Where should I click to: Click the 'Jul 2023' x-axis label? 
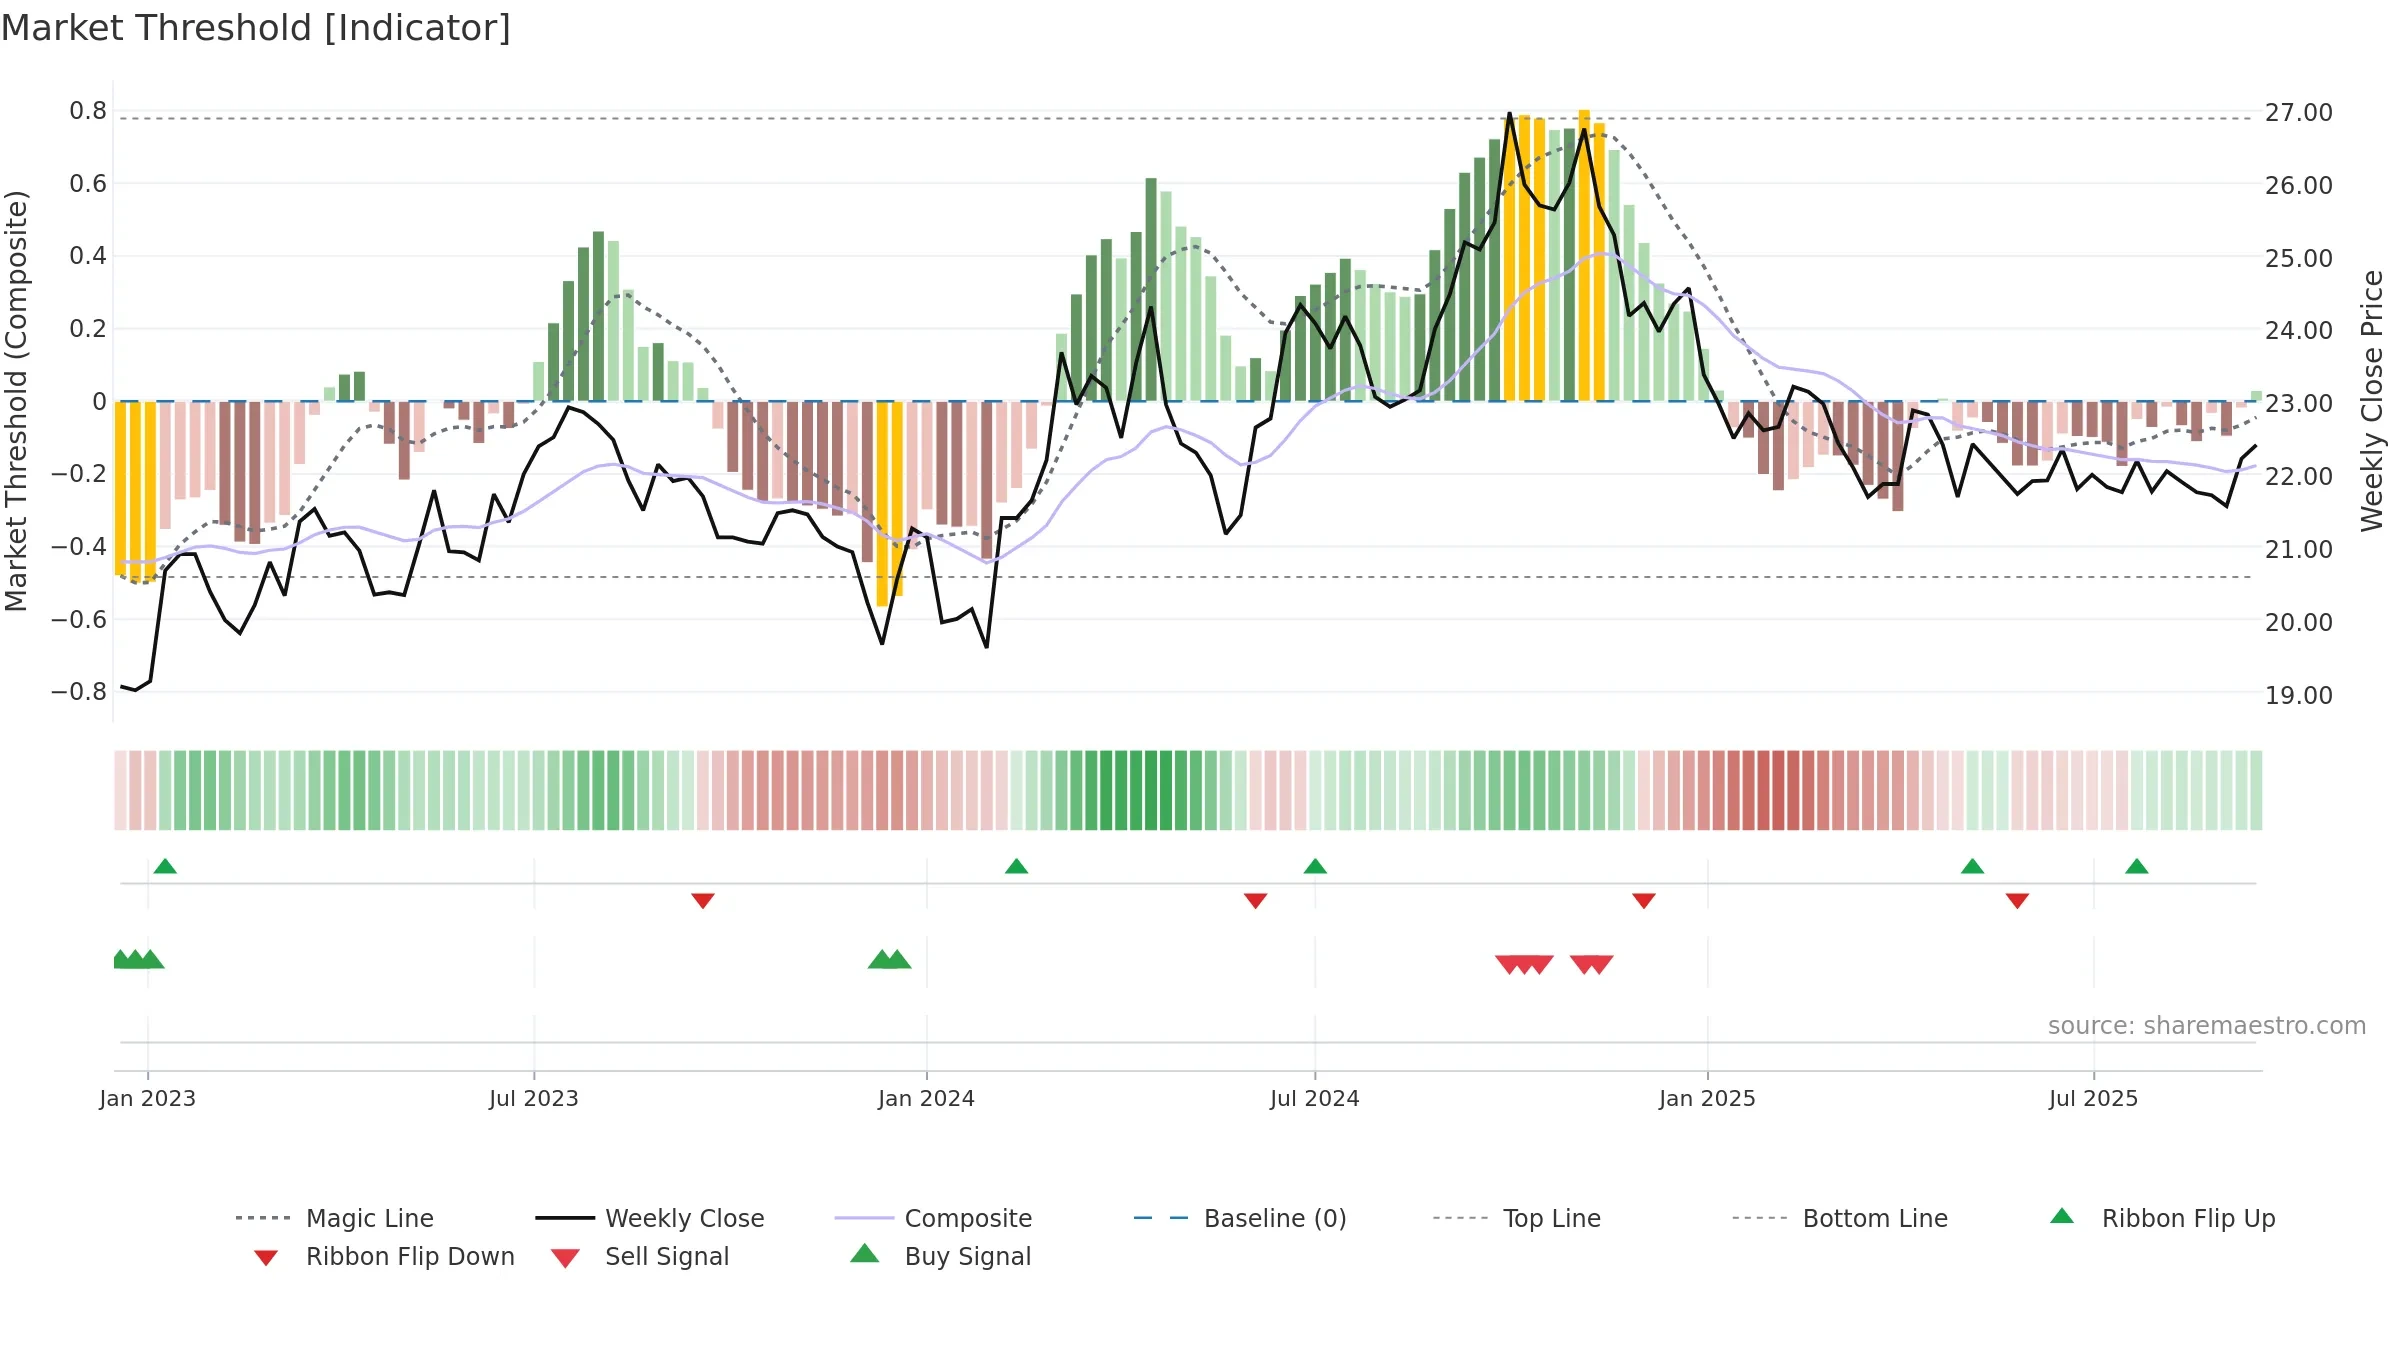coord(534,1099)
